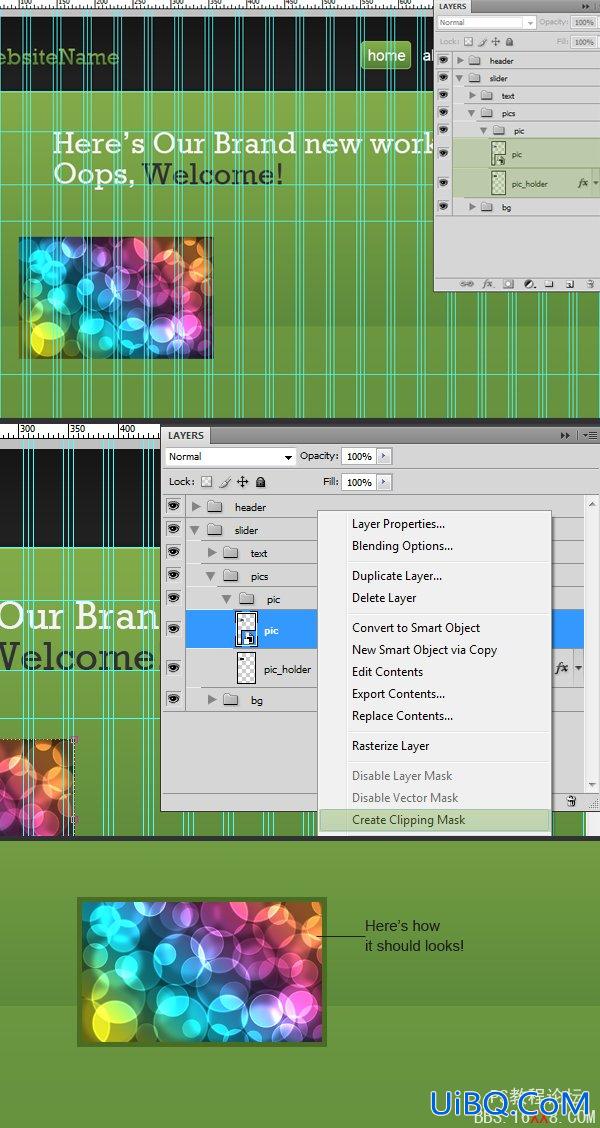Click the LAYERS tab of small panel
The width and height of the screenshot is (600, 1128).
[x=453, y=6]
